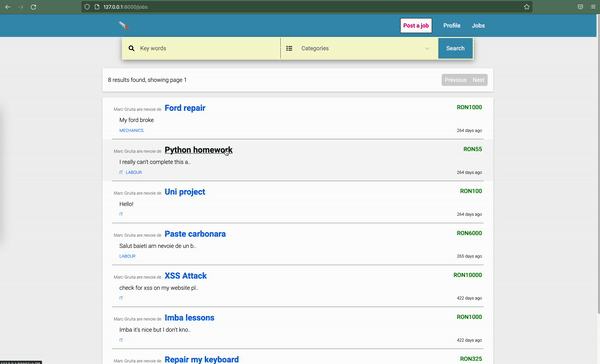The height and width of the screenshot is (364, 600).
Task: Click the RON10000 price on XSS Attack
Action: click(468, 275)
